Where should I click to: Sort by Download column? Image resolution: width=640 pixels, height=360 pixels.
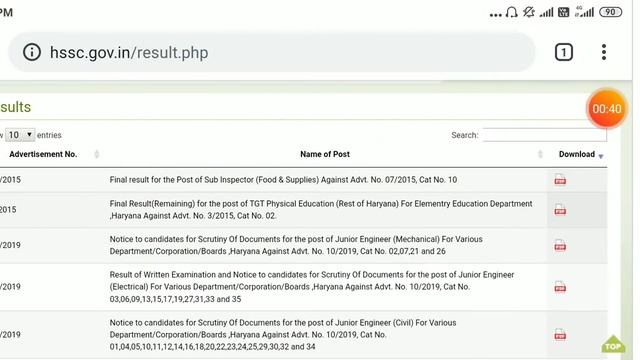577,154
